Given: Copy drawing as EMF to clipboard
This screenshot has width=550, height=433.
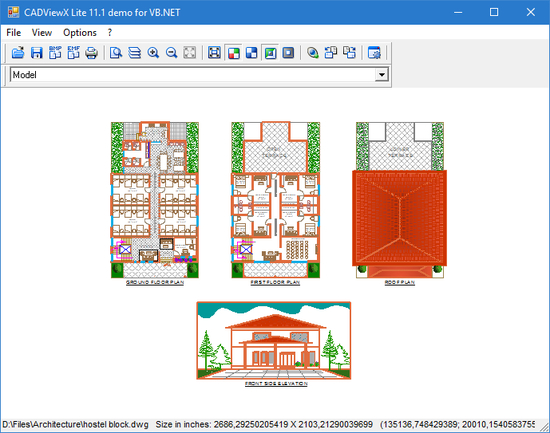Looking at the screenshot, I should [x=73, y=53].
